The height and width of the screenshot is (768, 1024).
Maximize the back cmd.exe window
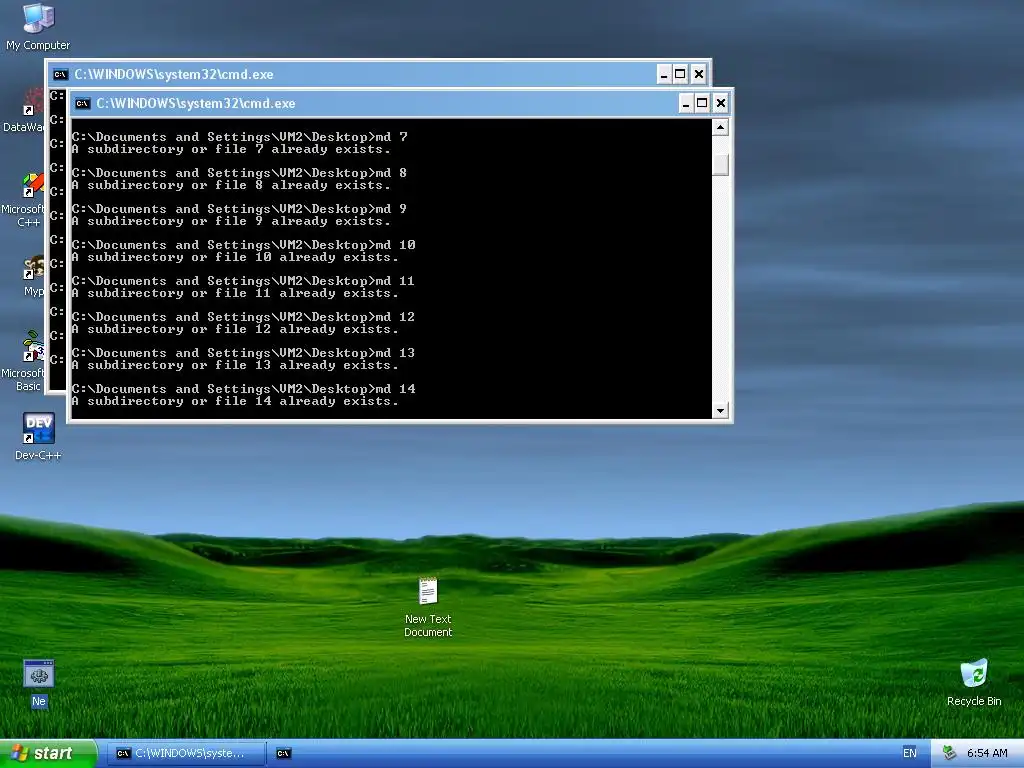(x=680, y=74)
